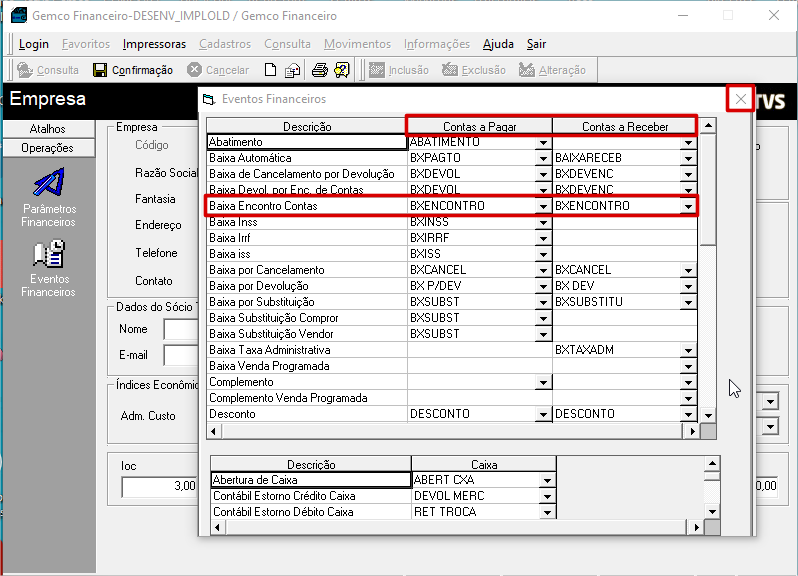
Task: Click the Gemco Financeiro title bar icon
Action: pos(19,16)
